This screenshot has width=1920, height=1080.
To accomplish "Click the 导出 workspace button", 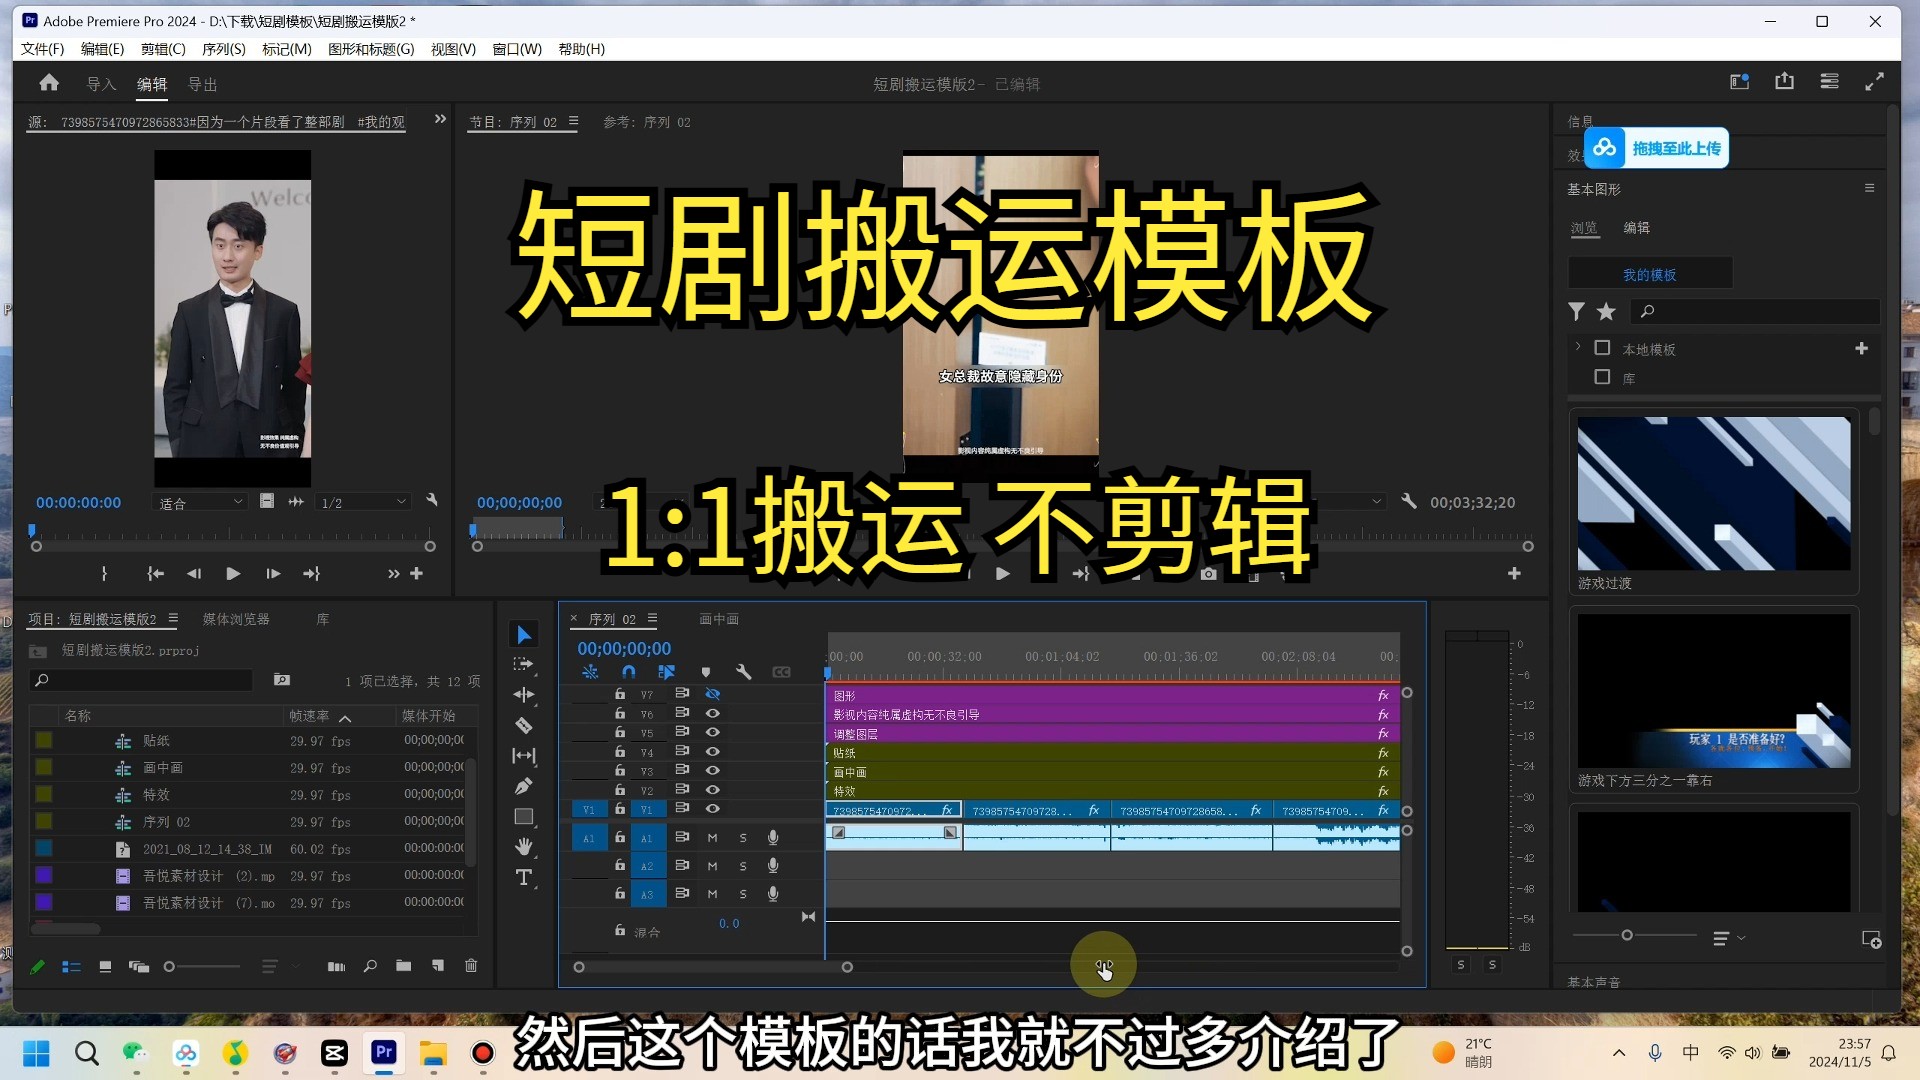I will coord(202,84).
